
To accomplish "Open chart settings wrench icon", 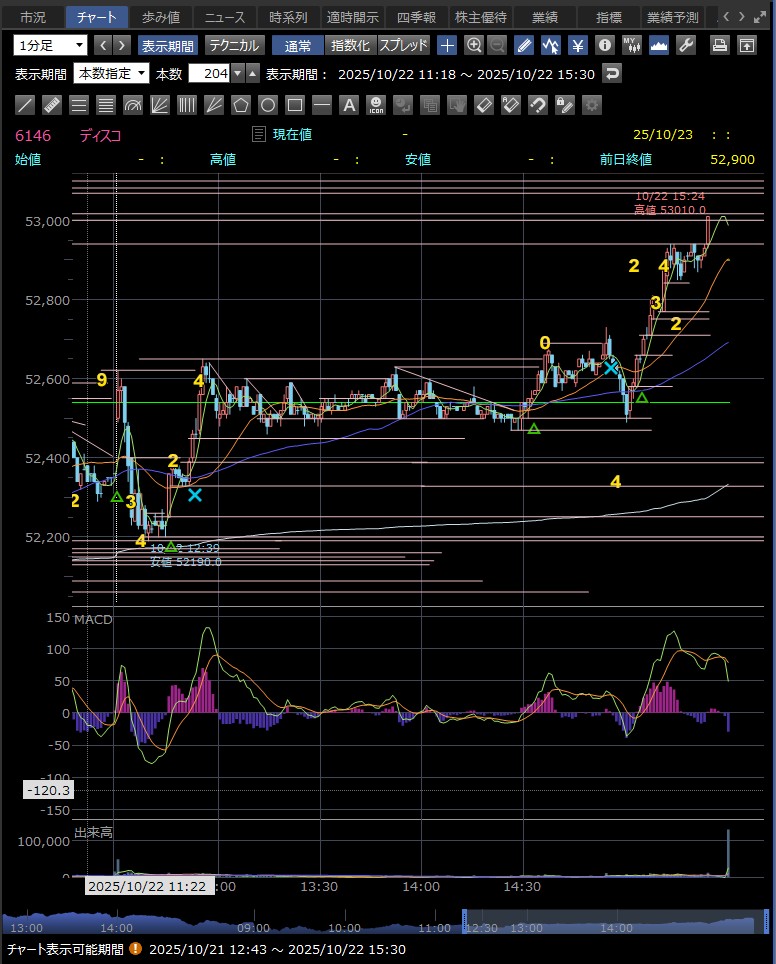I will tap(686, 45).
